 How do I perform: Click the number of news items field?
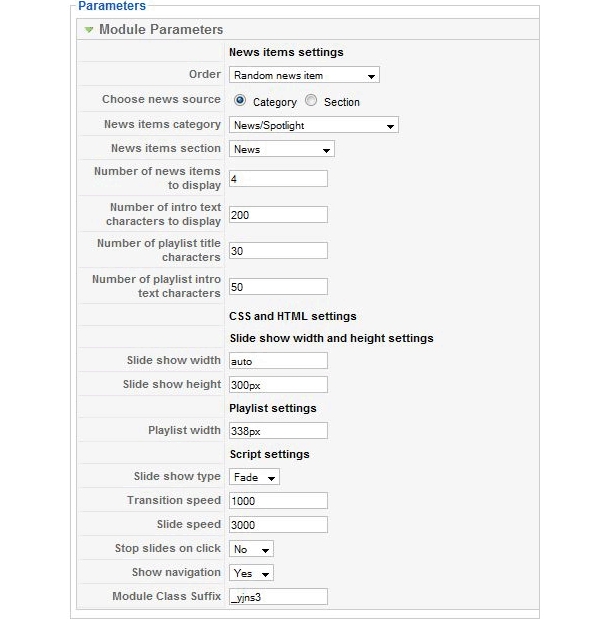click(x=278, y=179)
